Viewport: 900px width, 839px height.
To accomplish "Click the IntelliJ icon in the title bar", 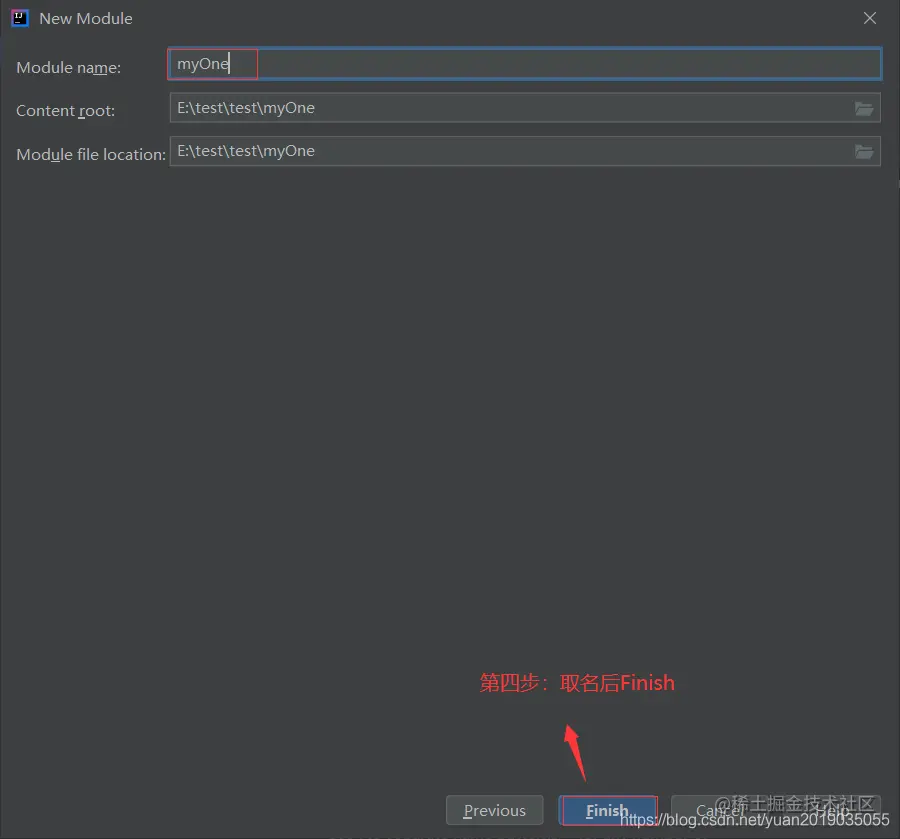I will coord(20,18).
